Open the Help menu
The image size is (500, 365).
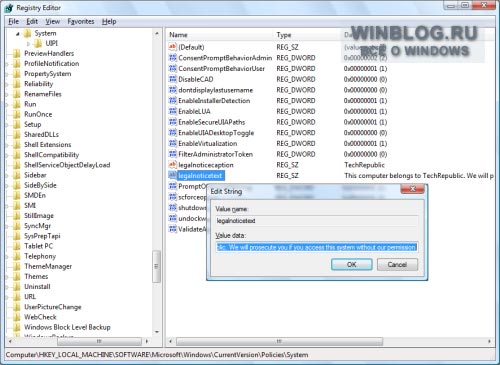click(109, 22)
